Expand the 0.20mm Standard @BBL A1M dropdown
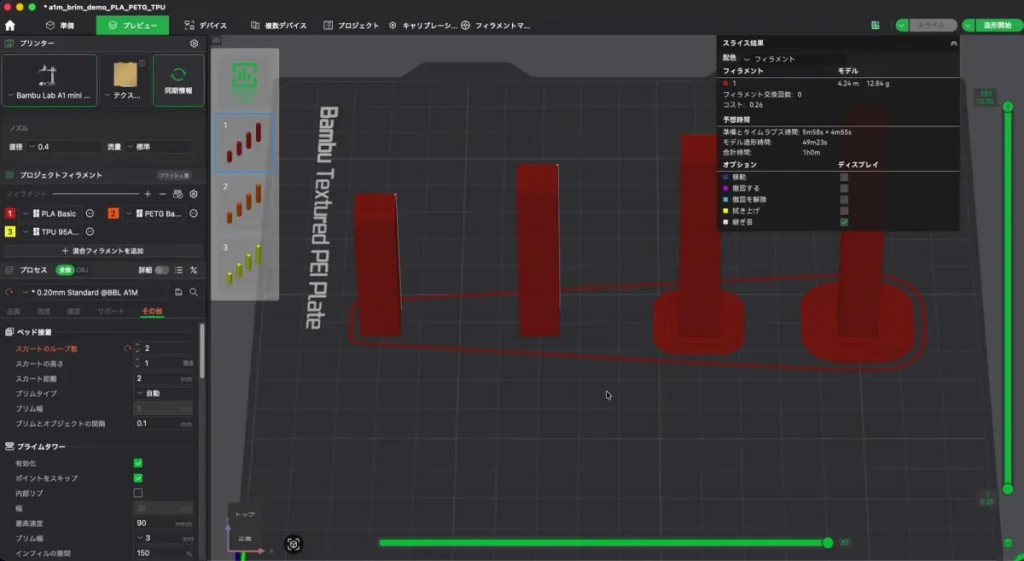This screenshot has width=1024, height=561. pos(94,292)
